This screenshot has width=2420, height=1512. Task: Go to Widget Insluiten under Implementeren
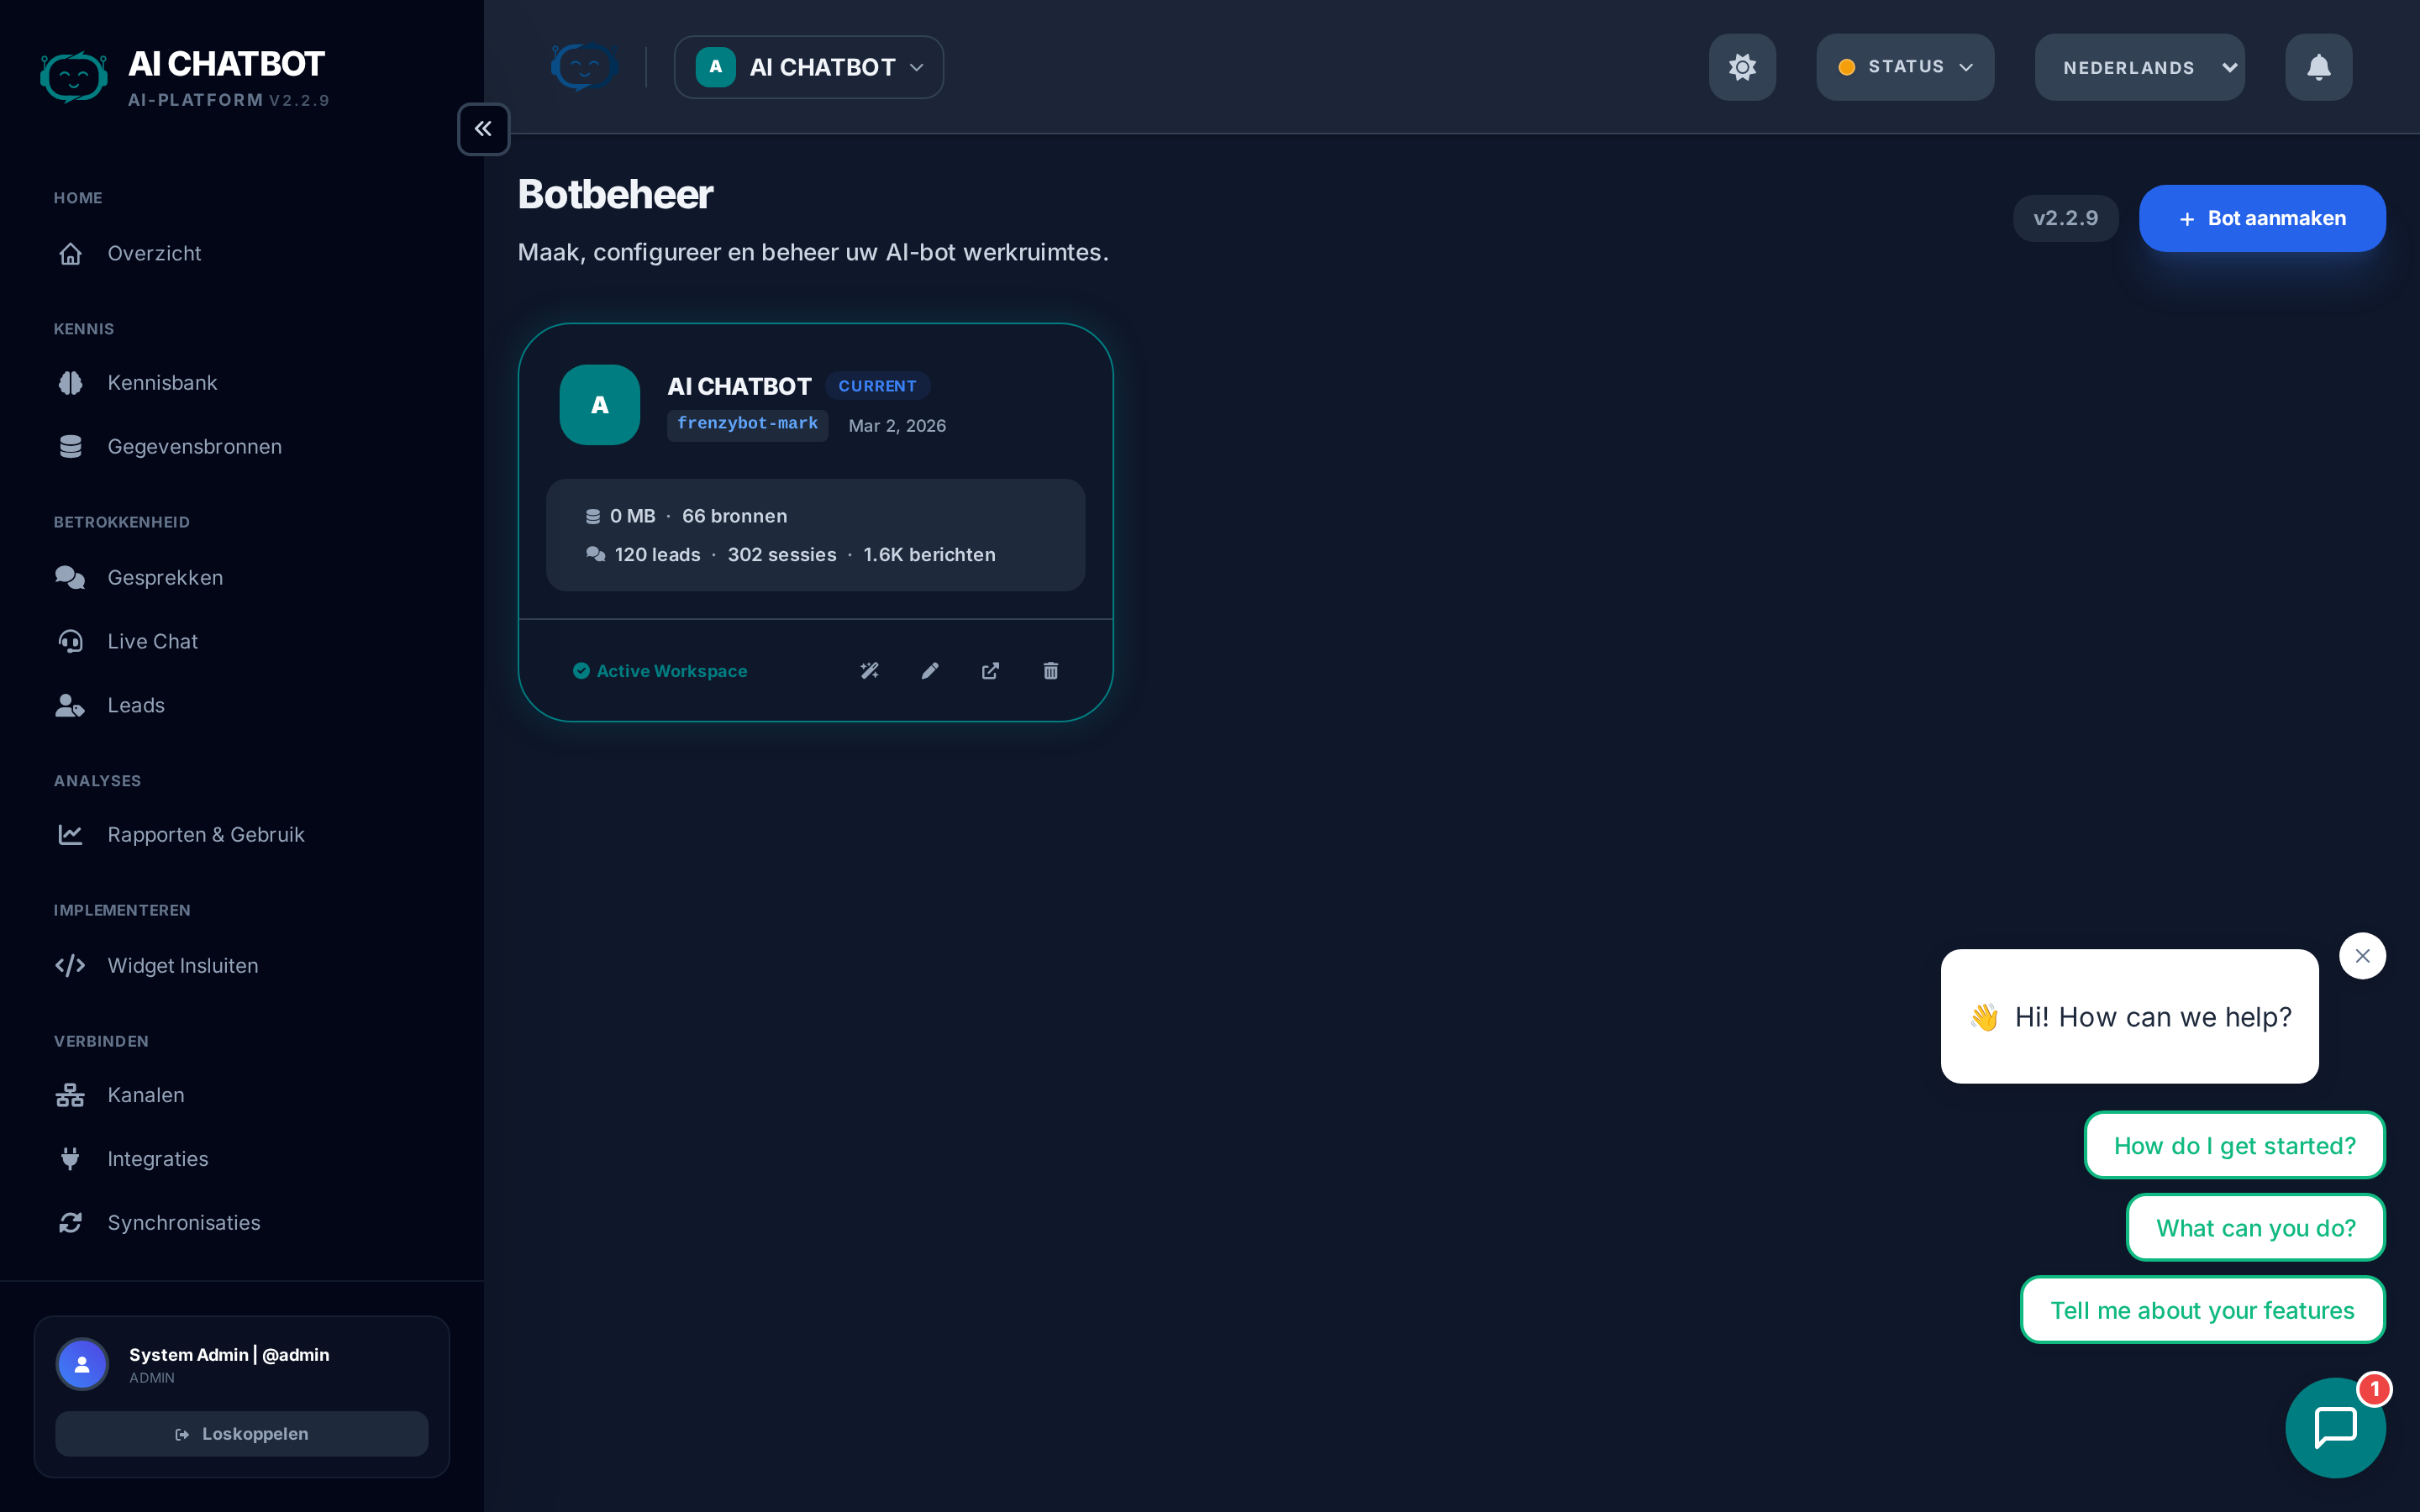click(182, 965)
